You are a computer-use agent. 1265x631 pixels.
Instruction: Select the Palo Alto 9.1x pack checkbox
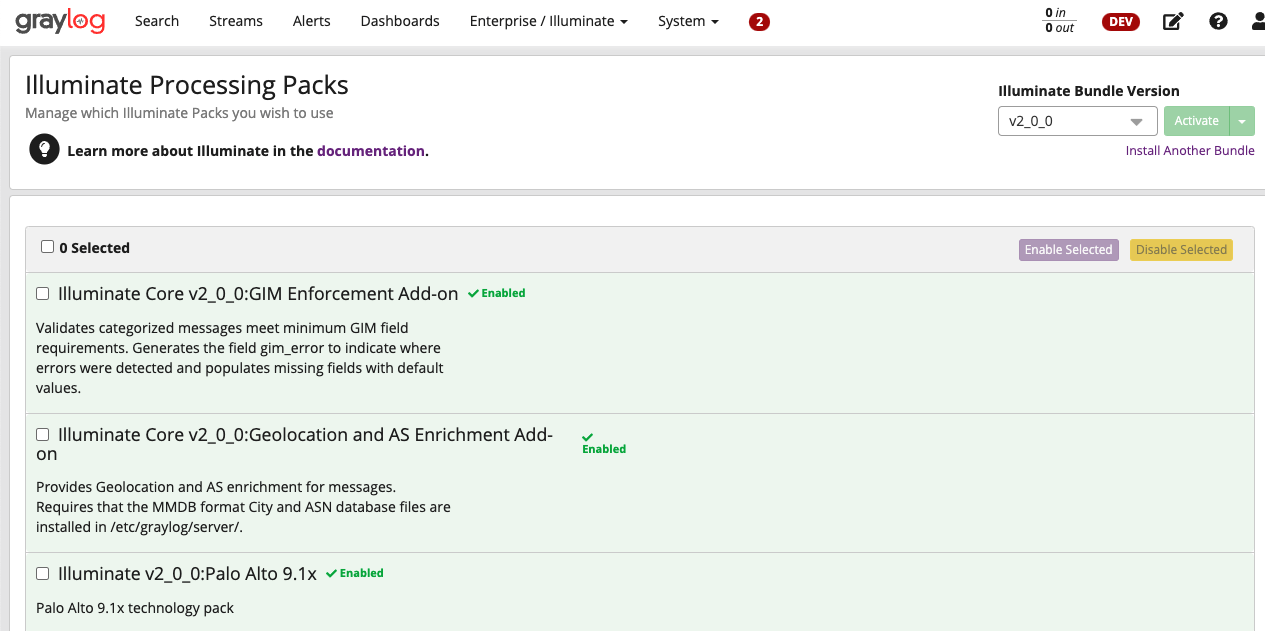[42, 574]
